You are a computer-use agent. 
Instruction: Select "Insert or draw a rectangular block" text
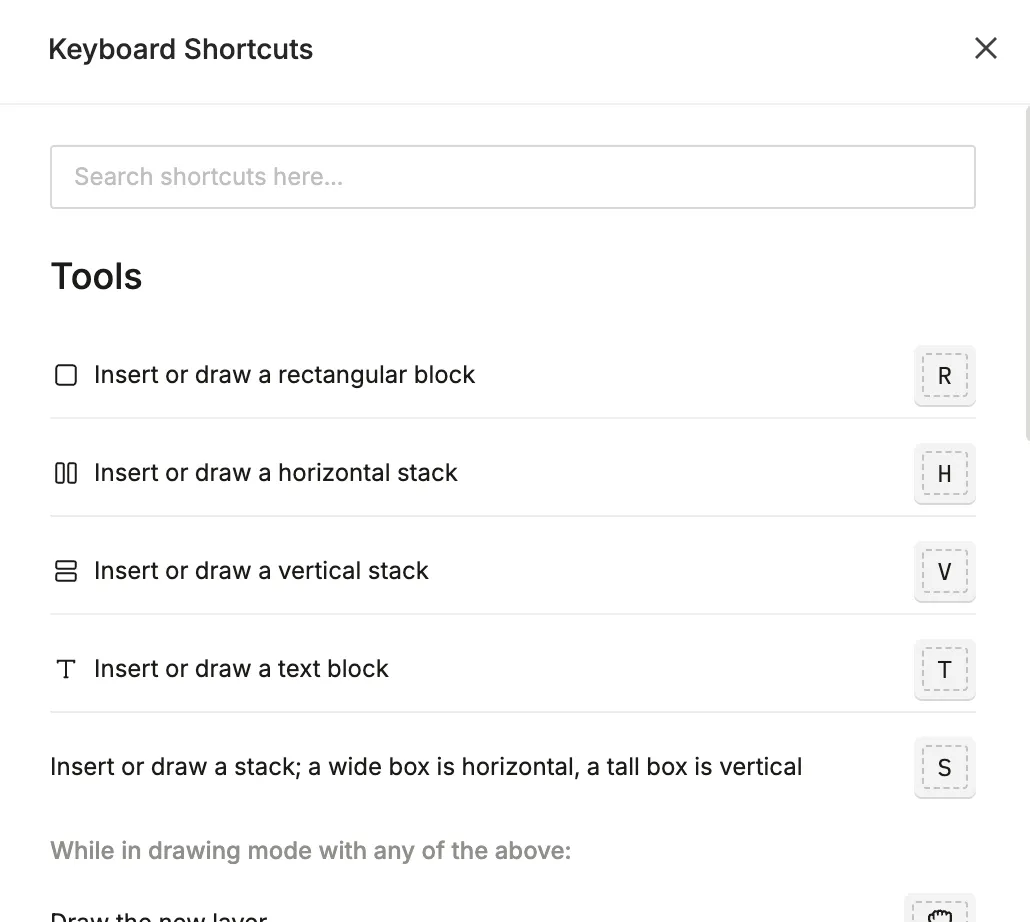284,375
